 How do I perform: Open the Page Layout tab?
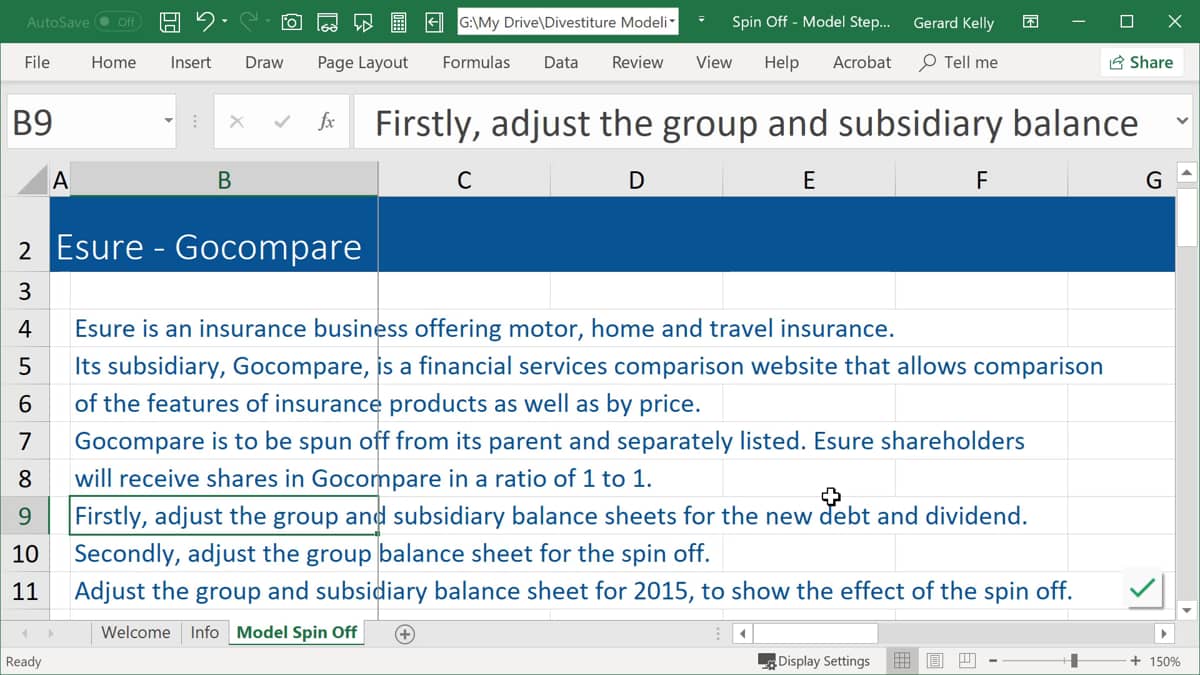362,62
